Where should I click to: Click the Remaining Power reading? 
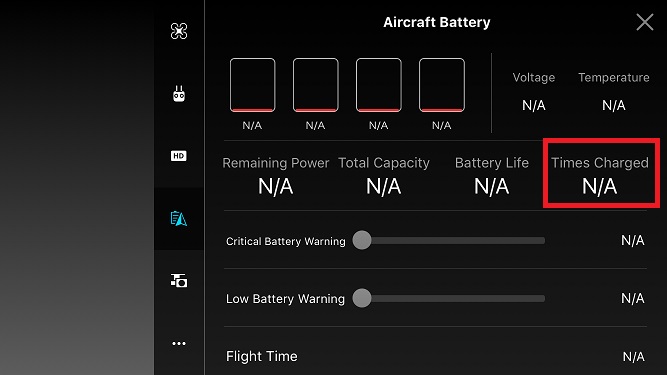click(275, 186)
